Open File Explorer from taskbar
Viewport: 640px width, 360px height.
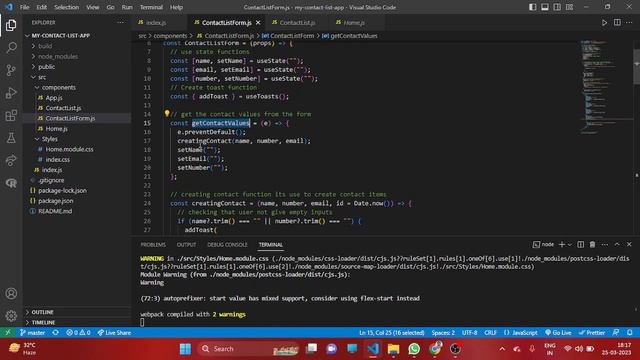coord(393,349)
